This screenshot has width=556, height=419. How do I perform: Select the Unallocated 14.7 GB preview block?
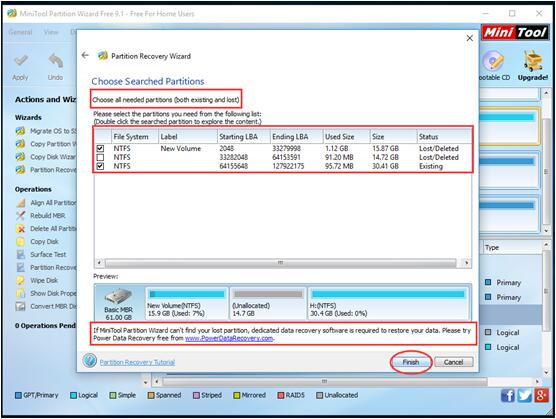coord(268,303)
